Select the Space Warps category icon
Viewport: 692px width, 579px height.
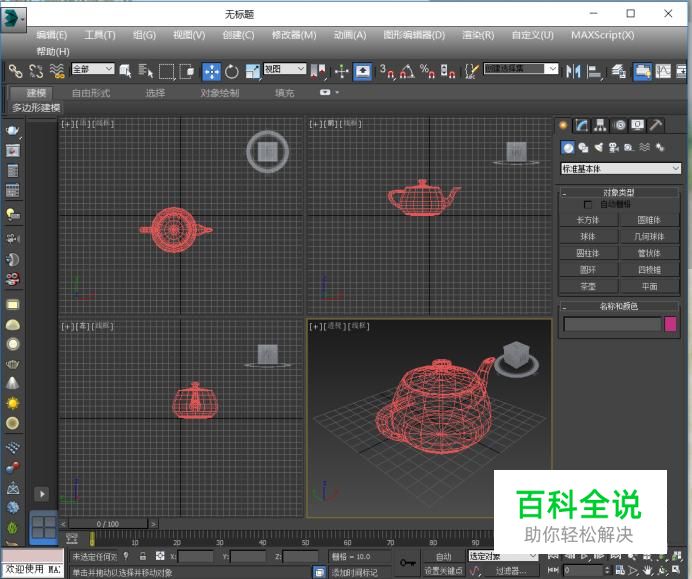point(644,147)
